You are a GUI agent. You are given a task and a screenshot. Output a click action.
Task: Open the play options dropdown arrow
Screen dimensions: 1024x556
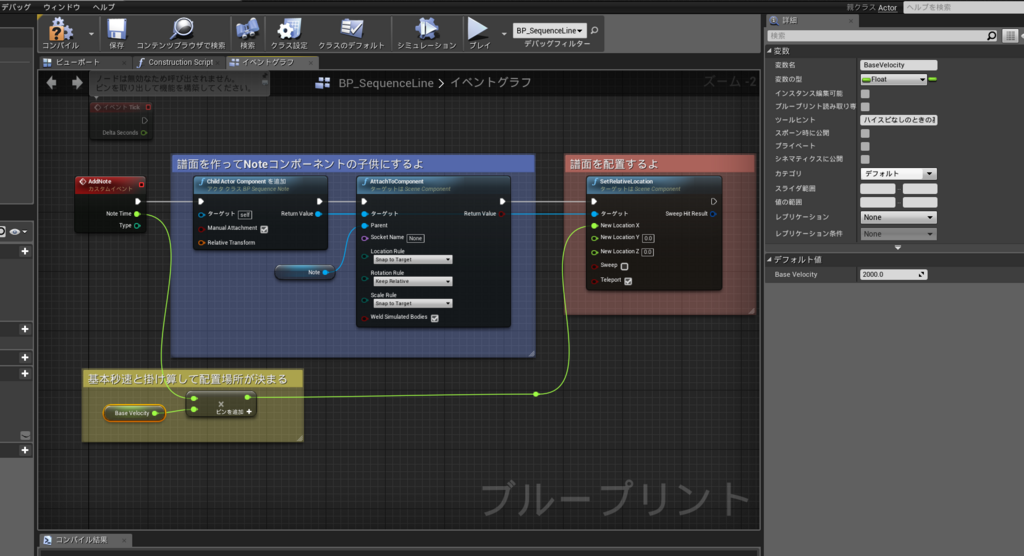point(504,33)
